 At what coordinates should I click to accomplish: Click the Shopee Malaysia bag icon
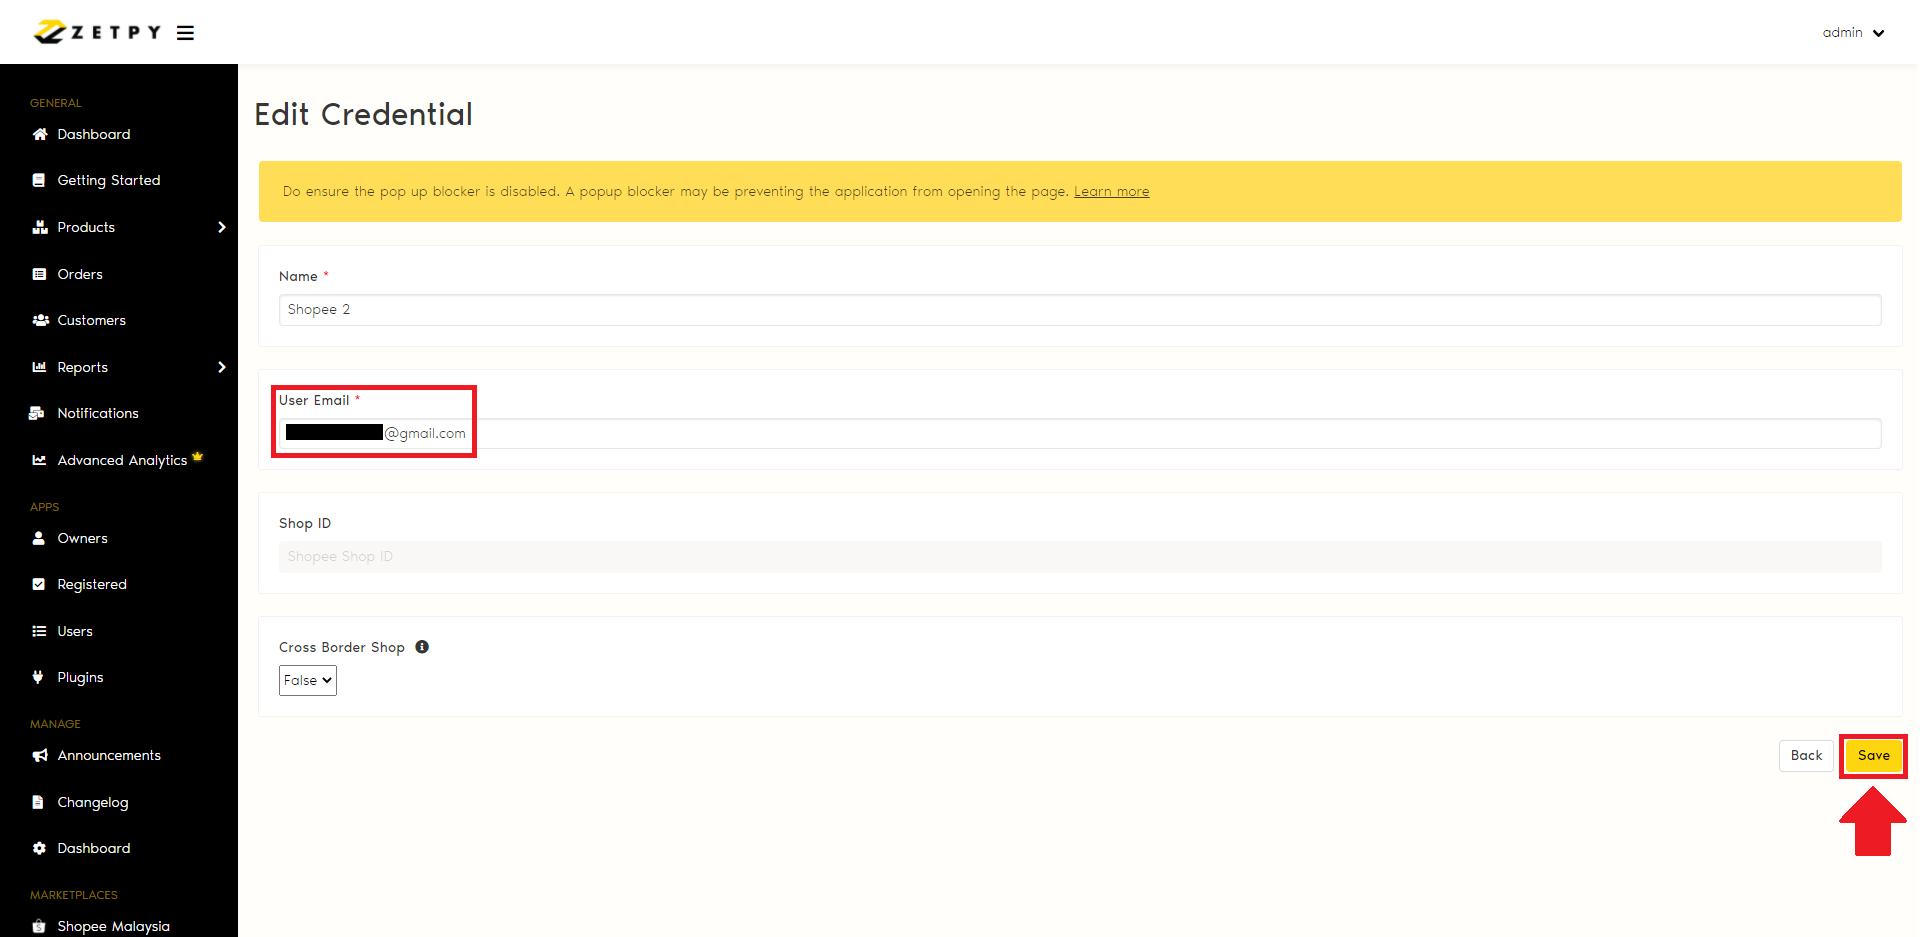pyautogui.click(x=39, y=926)
